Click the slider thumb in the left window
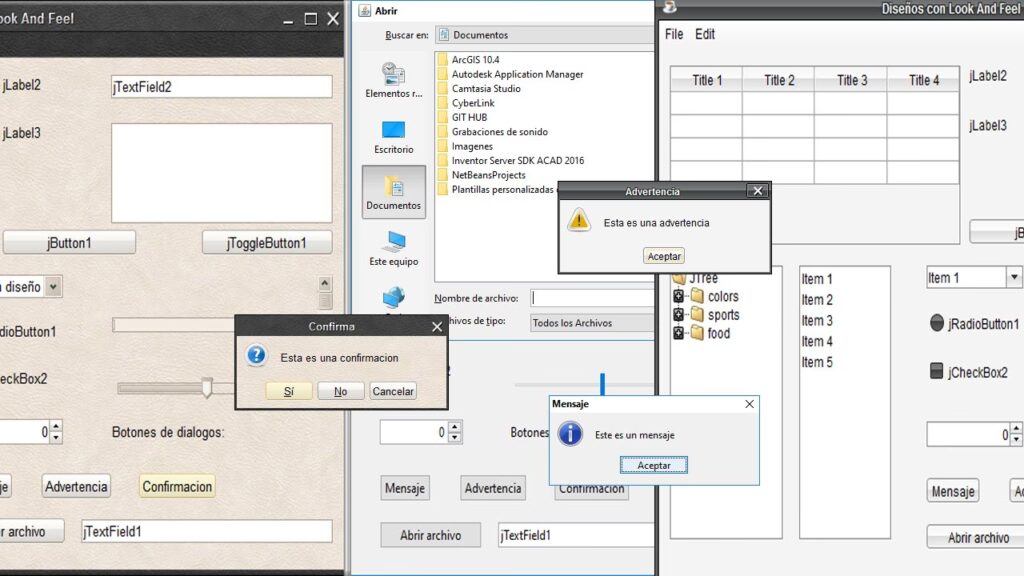 tap(207, 387)
